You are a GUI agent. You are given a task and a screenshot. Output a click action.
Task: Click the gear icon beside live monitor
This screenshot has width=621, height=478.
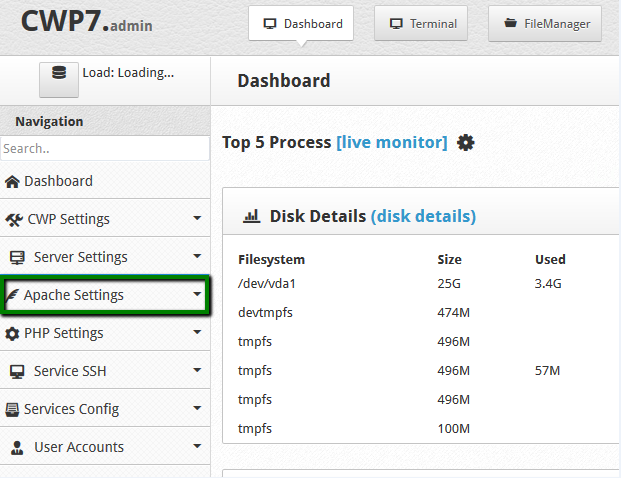(x=465, y=143)
